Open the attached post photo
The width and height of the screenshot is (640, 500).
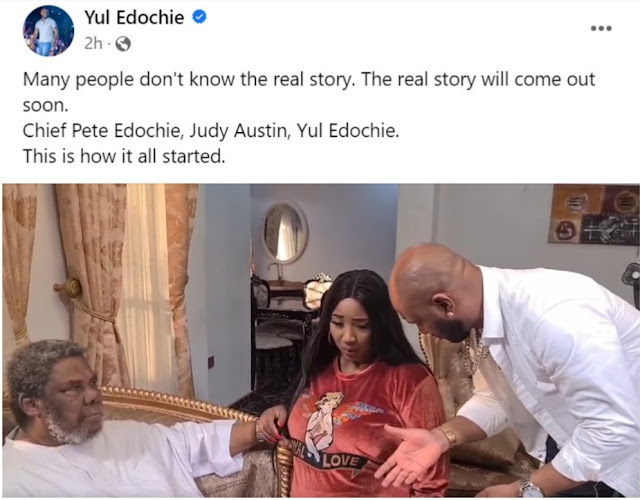tap(321, 340)
